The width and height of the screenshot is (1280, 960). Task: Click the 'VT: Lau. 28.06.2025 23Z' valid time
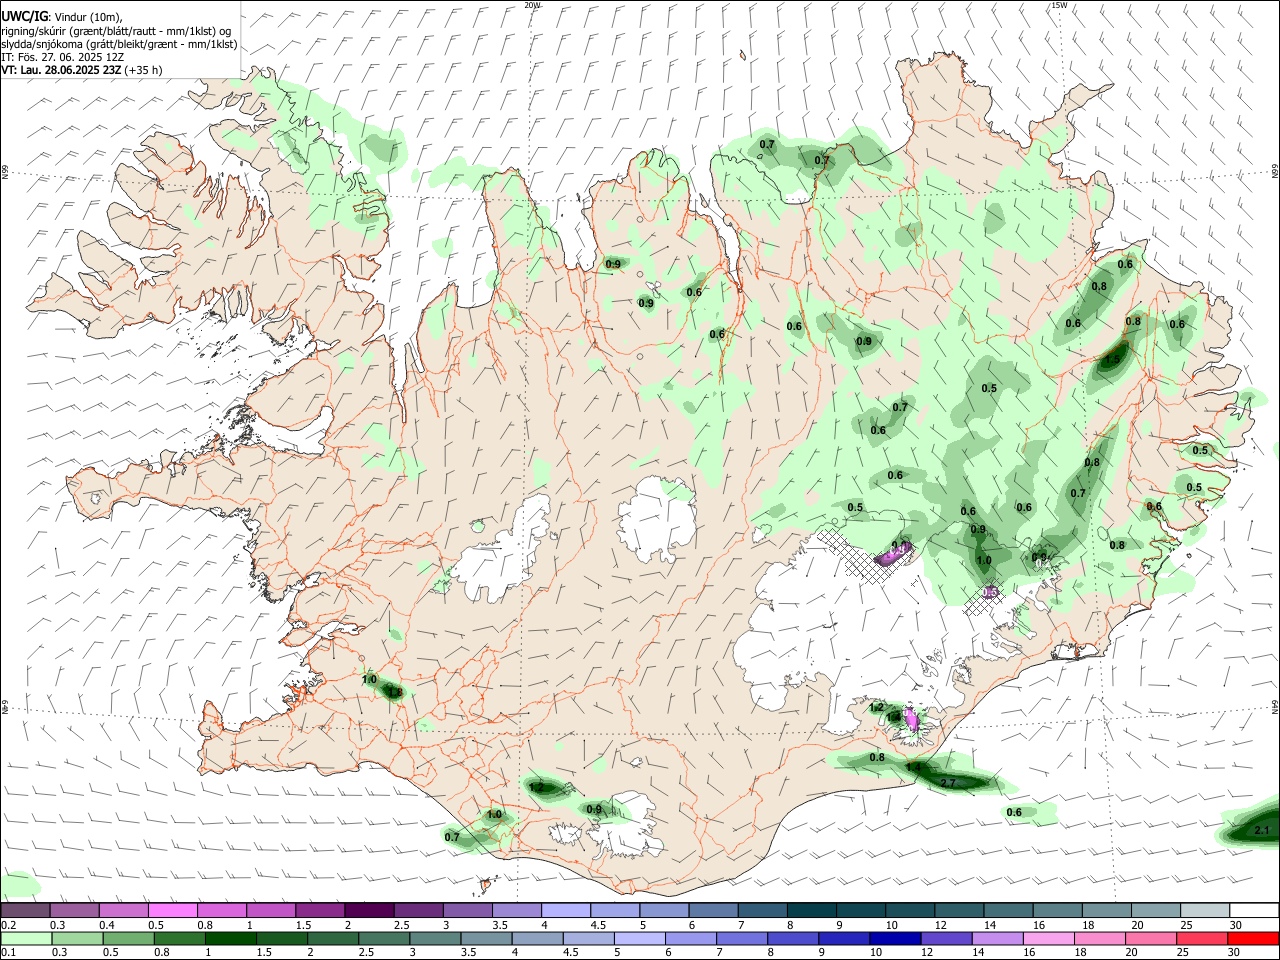tap(61, 70)
